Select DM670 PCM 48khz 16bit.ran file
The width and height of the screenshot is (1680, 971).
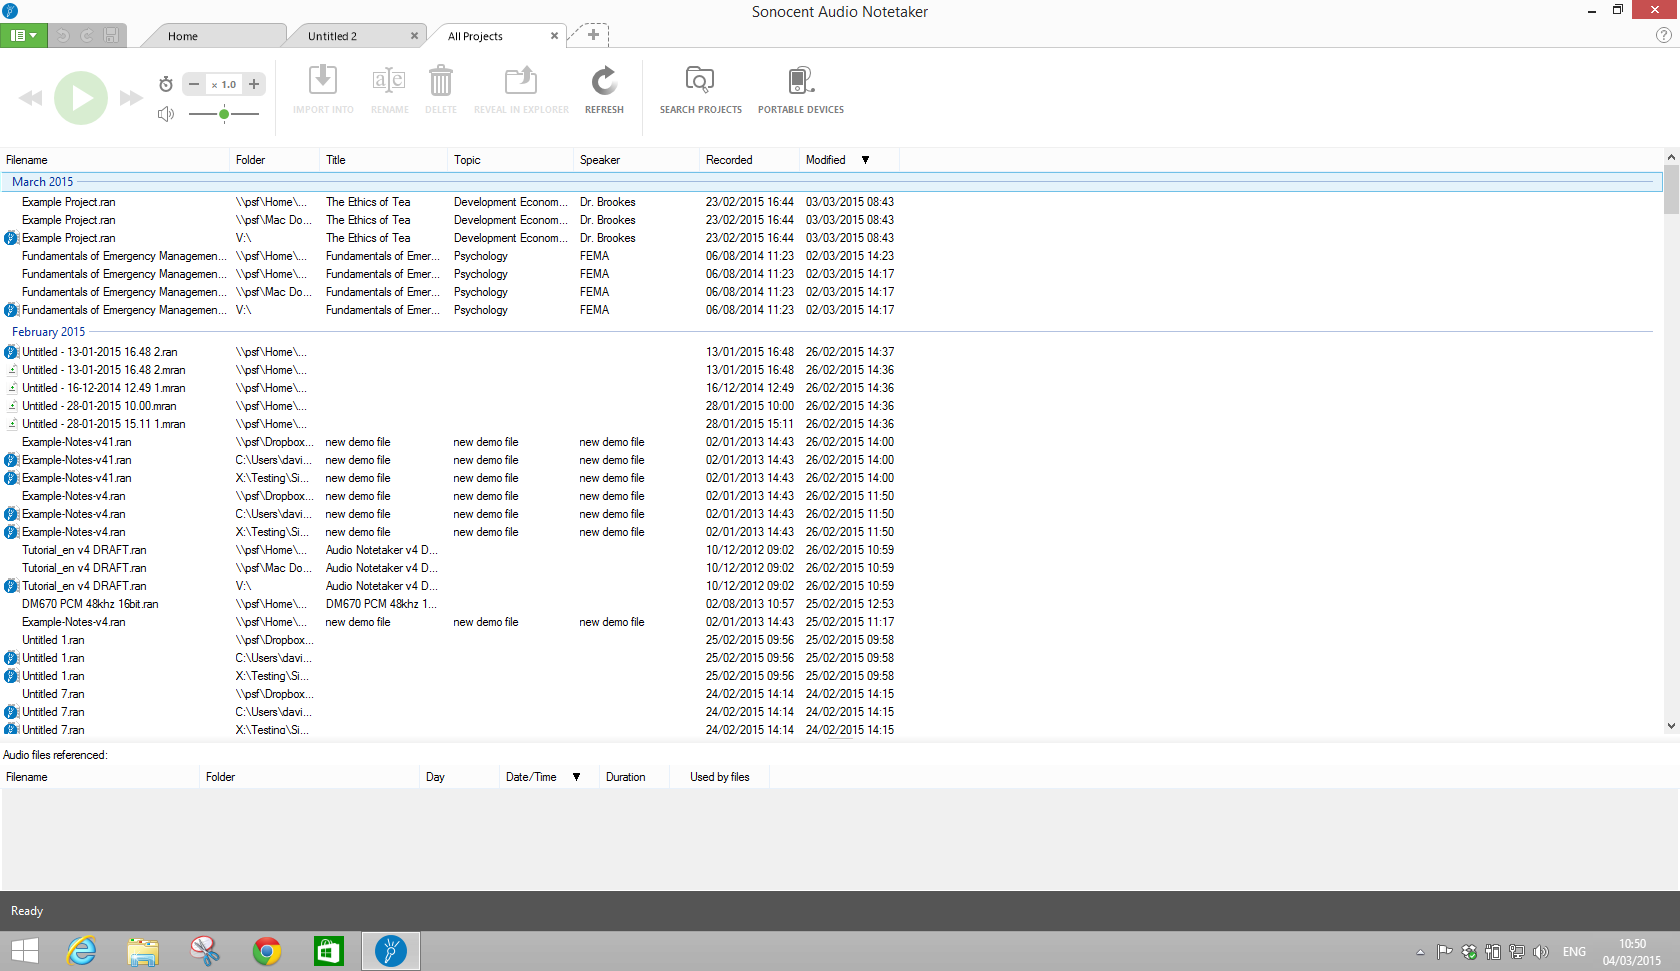(450, 604)
